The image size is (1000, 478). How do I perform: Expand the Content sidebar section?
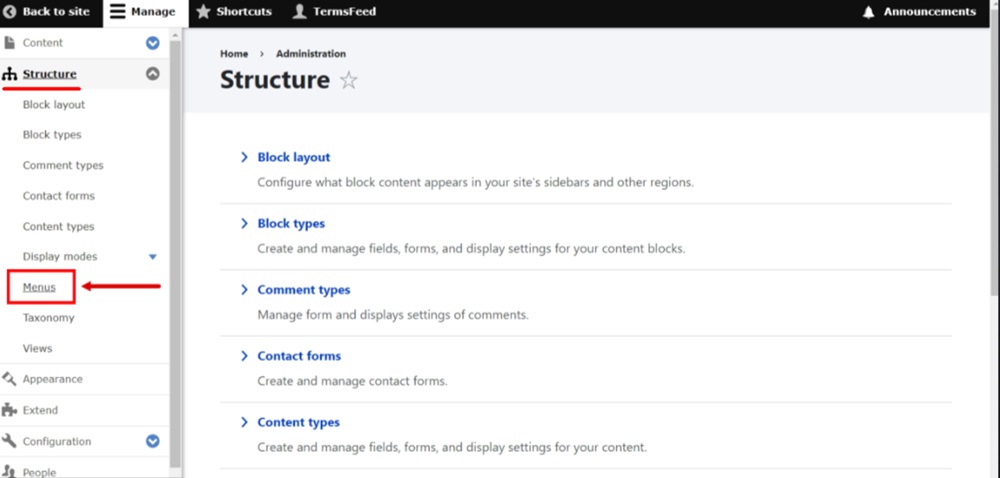pyautogui.click(x=152, y=43)
